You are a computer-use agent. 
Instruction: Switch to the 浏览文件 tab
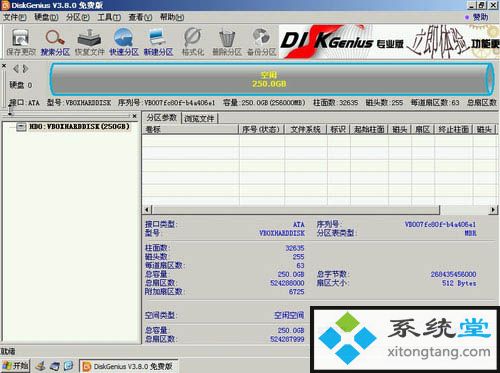199,118
